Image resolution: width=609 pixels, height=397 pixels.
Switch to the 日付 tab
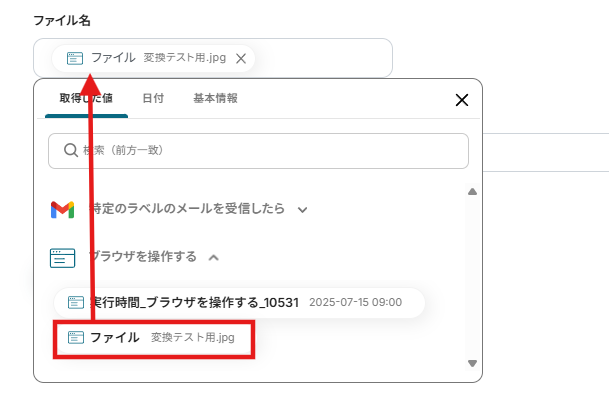(x=153, y=98)
